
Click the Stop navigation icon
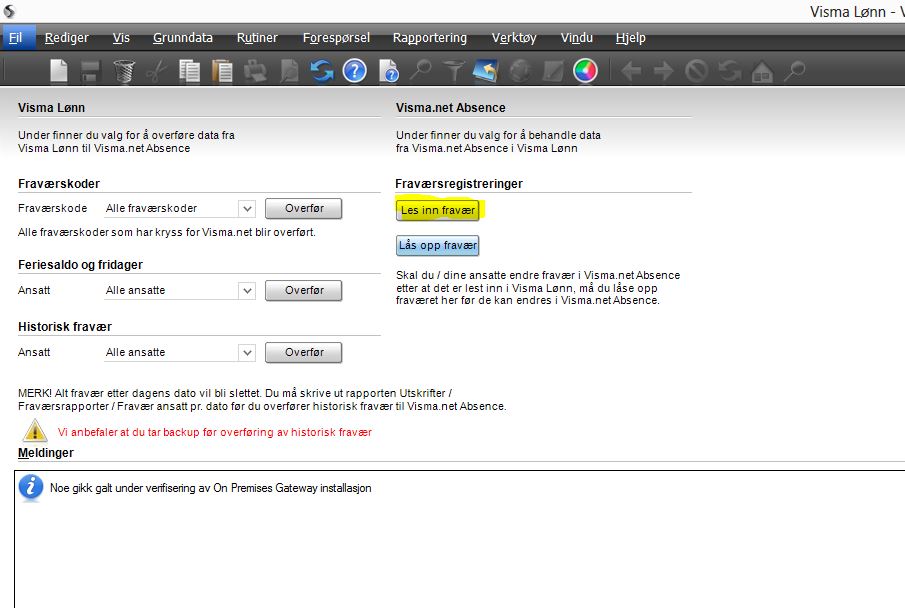pos(697,71)
